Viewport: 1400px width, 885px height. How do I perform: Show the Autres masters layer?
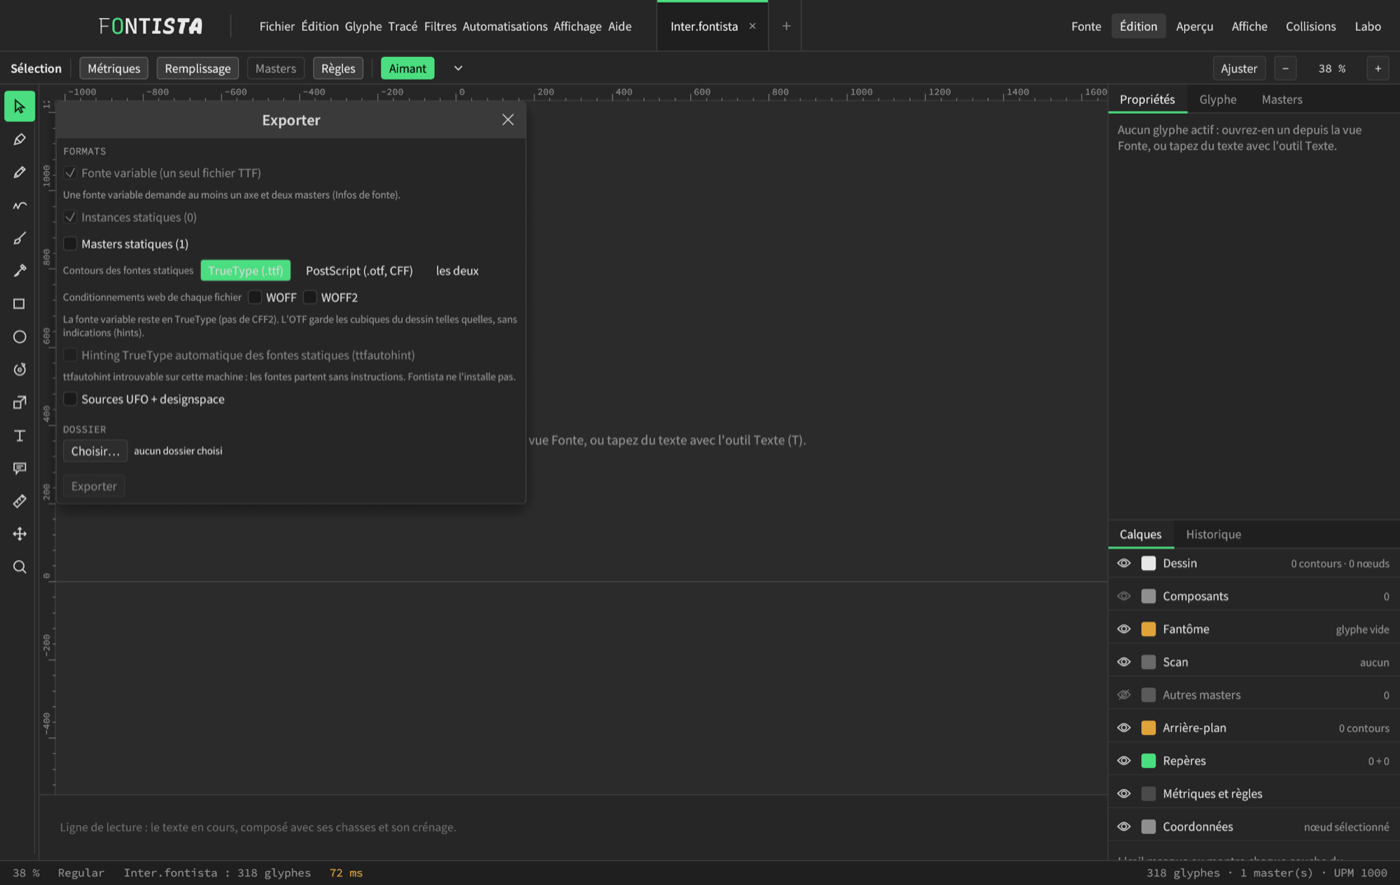1124,695
